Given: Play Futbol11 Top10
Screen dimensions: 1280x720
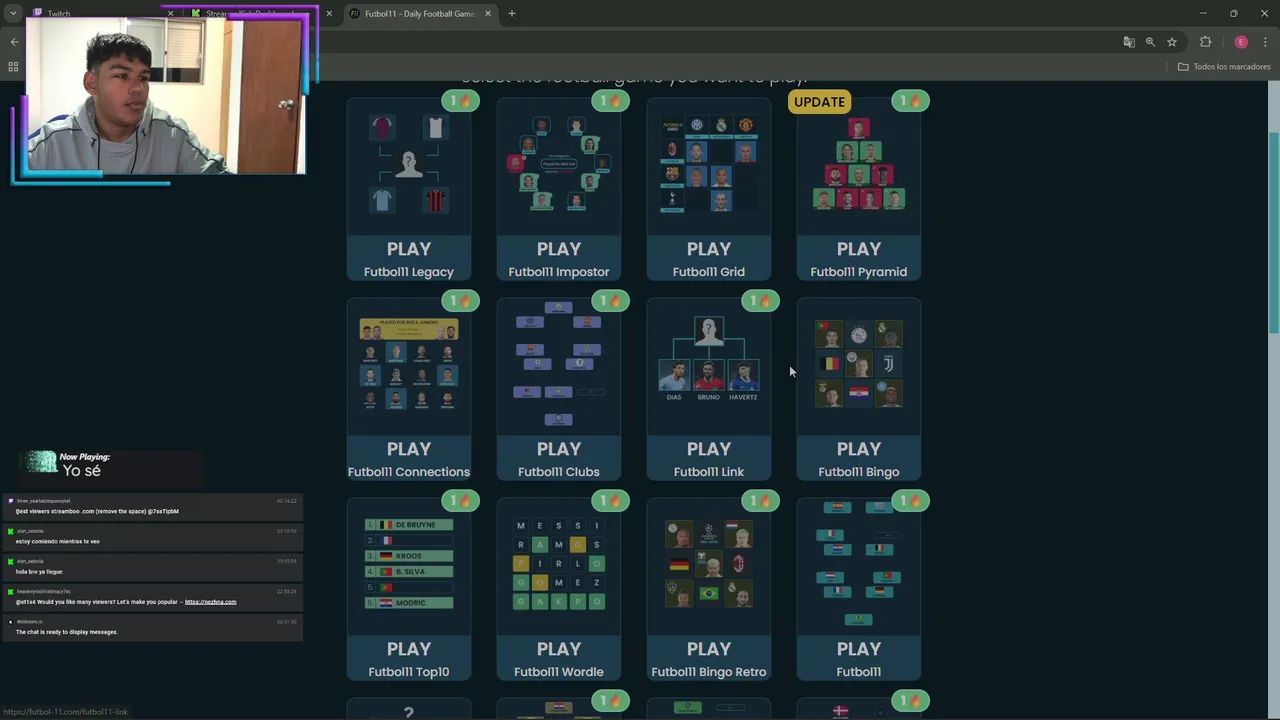Looking at the screenshot, I should 409,658.
